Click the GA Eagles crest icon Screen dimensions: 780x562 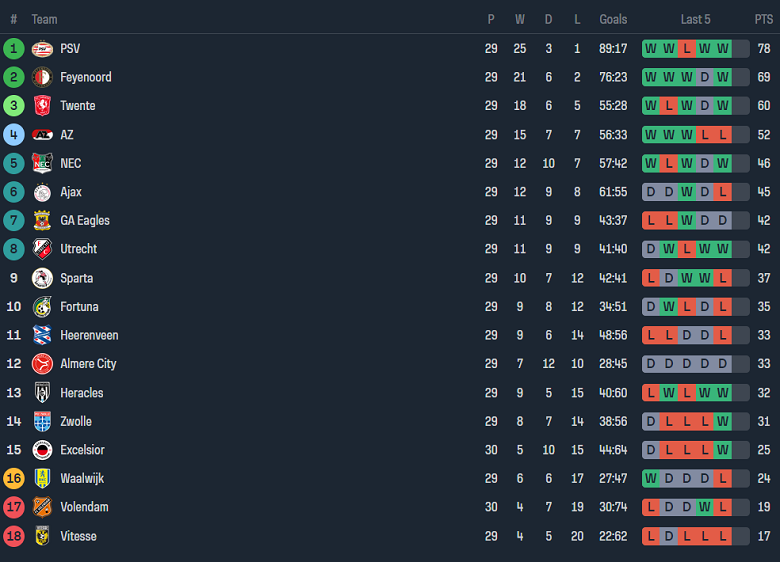(42, 221)
